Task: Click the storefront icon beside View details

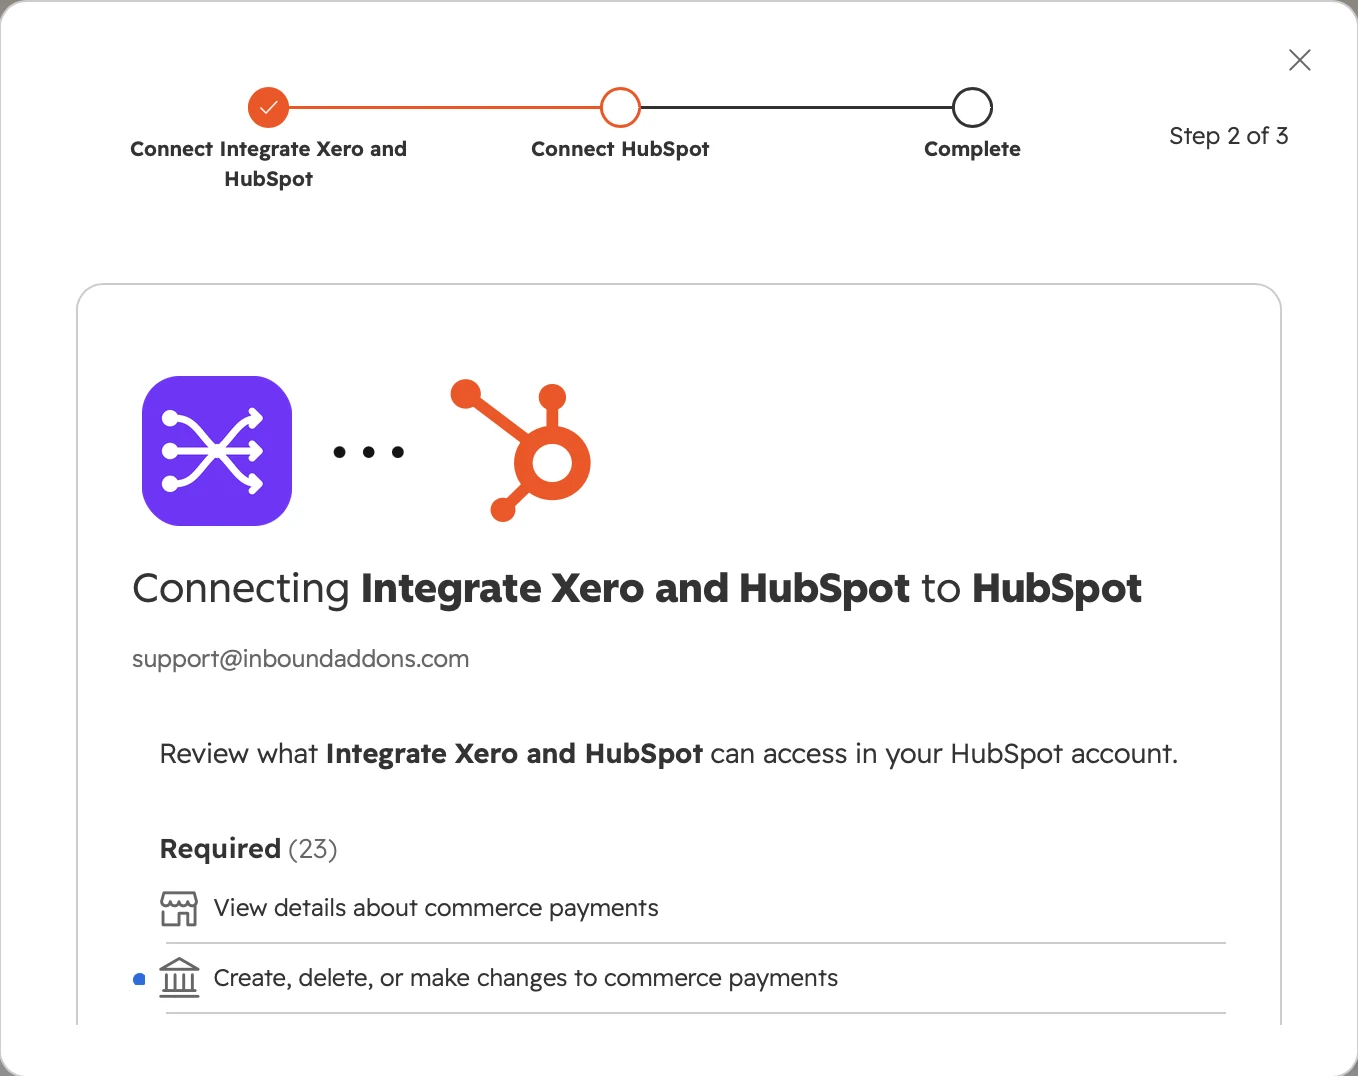Action: pos(179,908)
